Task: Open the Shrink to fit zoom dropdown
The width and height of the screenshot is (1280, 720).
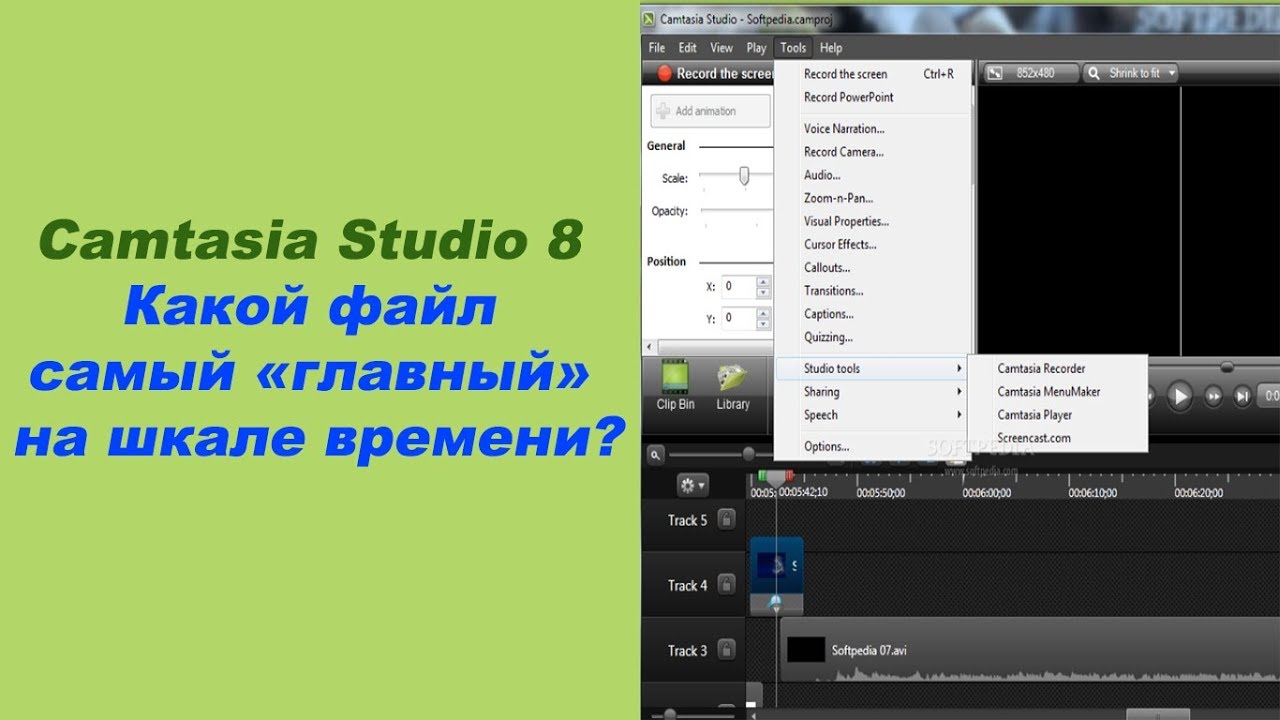Action: pos(1131,73)
